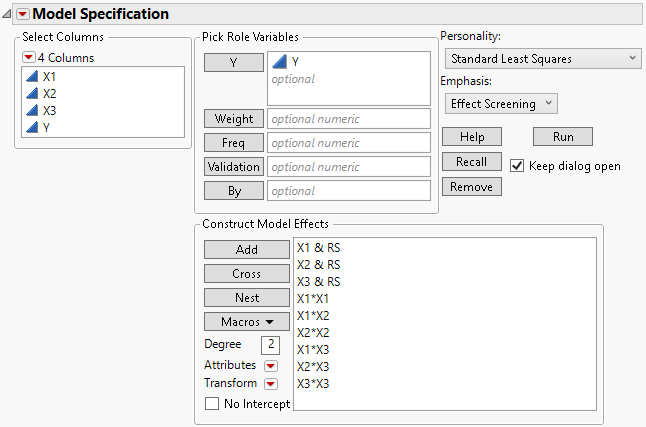Click the Add effect button

[247, 249]
